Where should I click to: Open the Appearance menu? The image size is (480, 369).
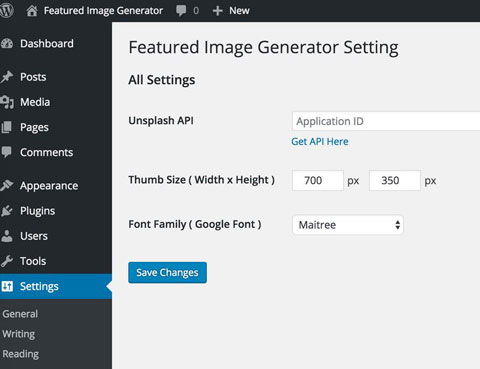[x=49, y=186]
